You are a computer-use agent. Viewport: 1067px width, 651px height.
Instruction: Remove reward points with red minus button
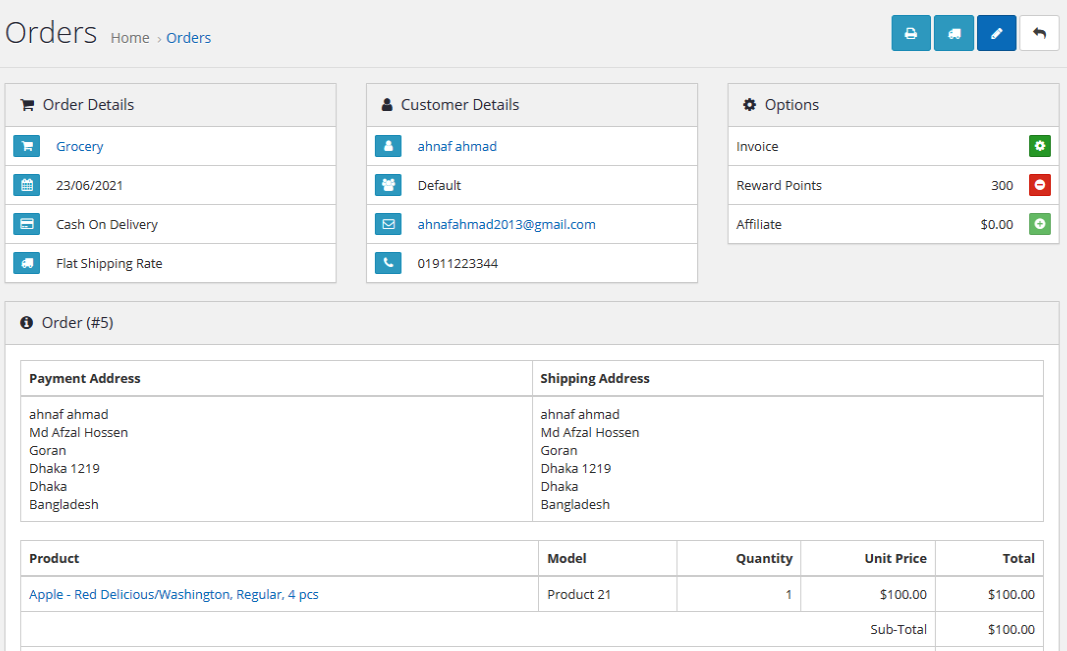[1040, 185]
